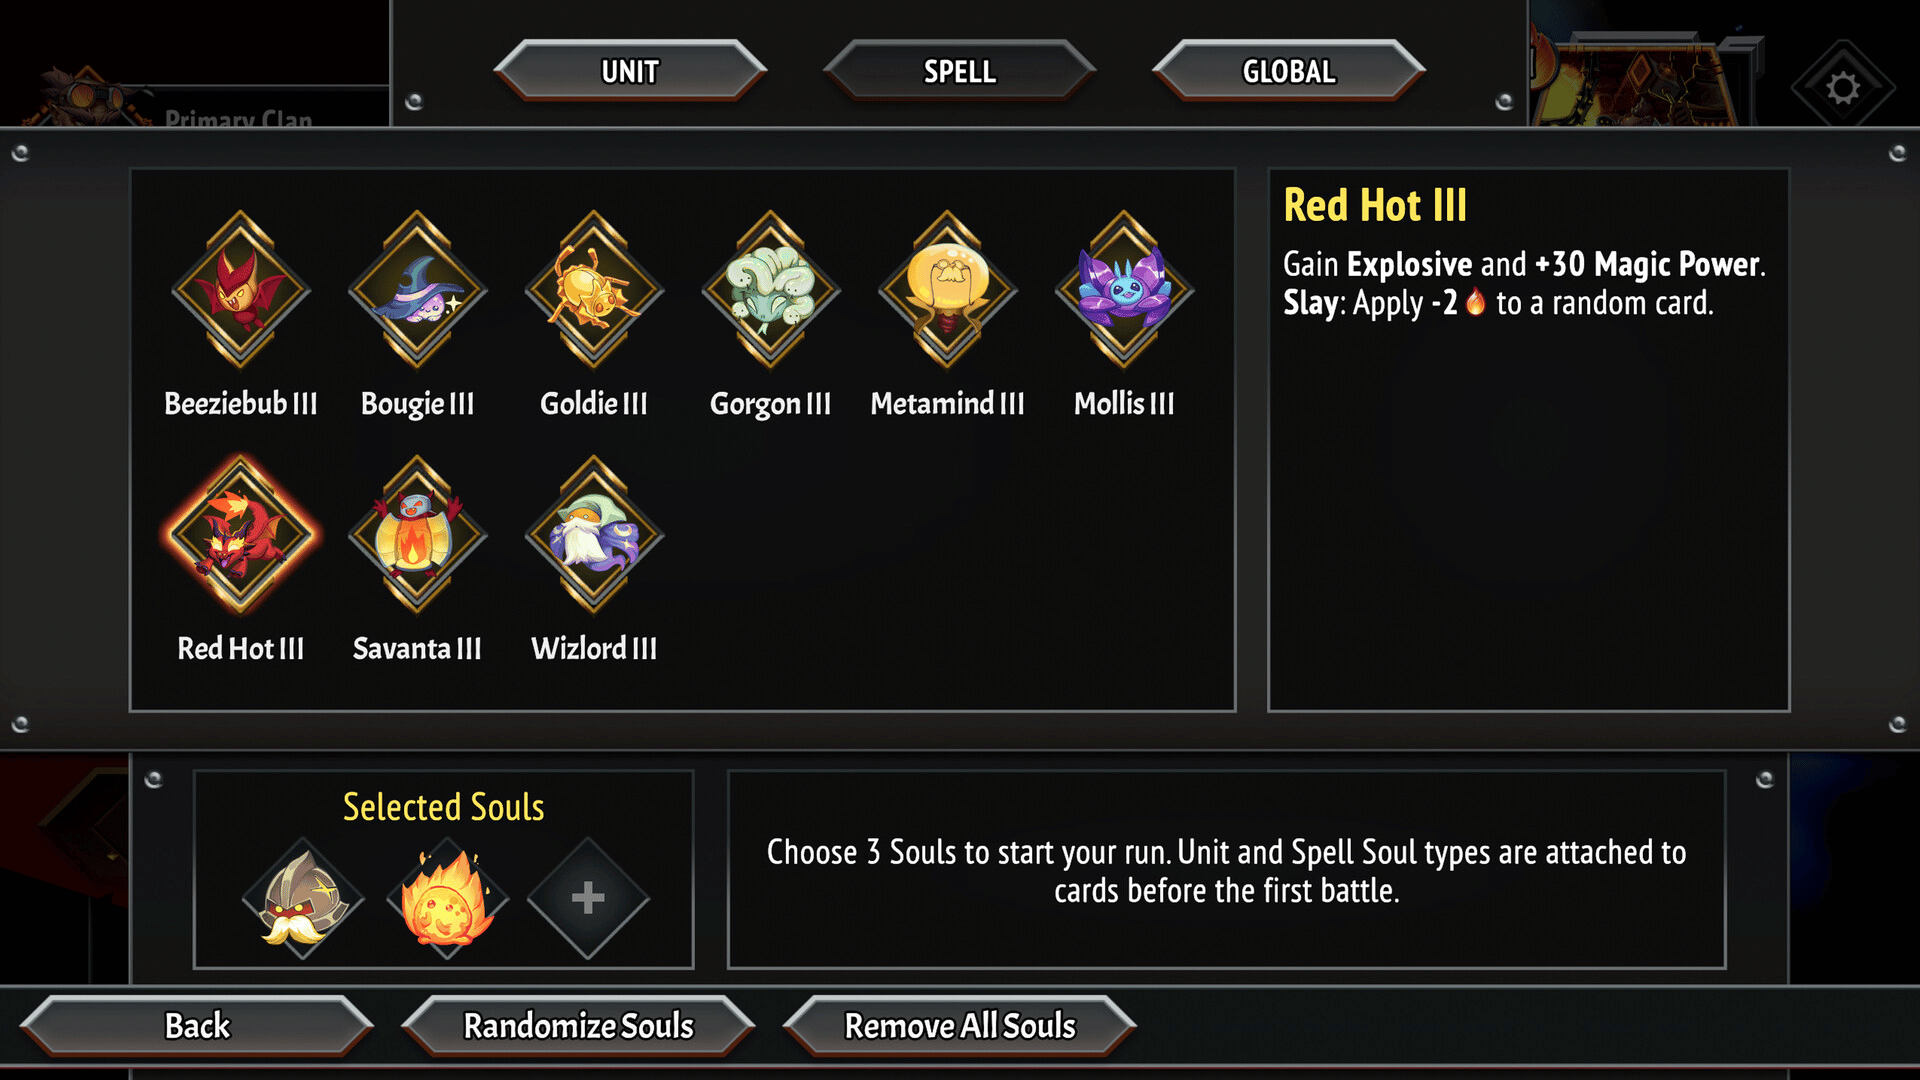The image size is (1920, 1080).
Task: Select the Wizlord III wizard soul
Action: pos(594,535)
